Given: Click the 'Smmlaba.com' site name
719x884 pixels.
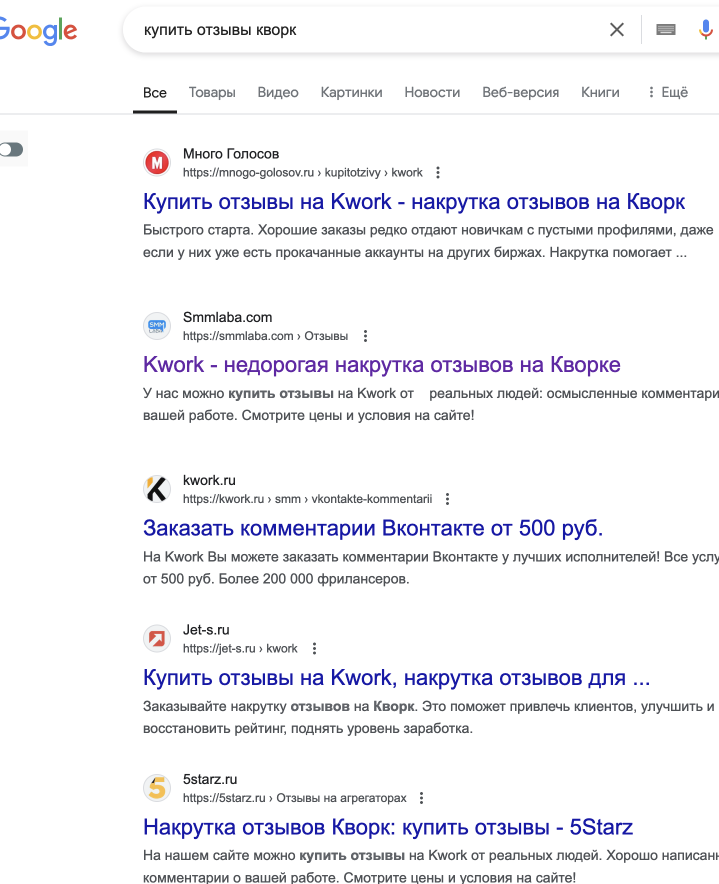Looking at the screenshot, I should [x=227, y=317].
